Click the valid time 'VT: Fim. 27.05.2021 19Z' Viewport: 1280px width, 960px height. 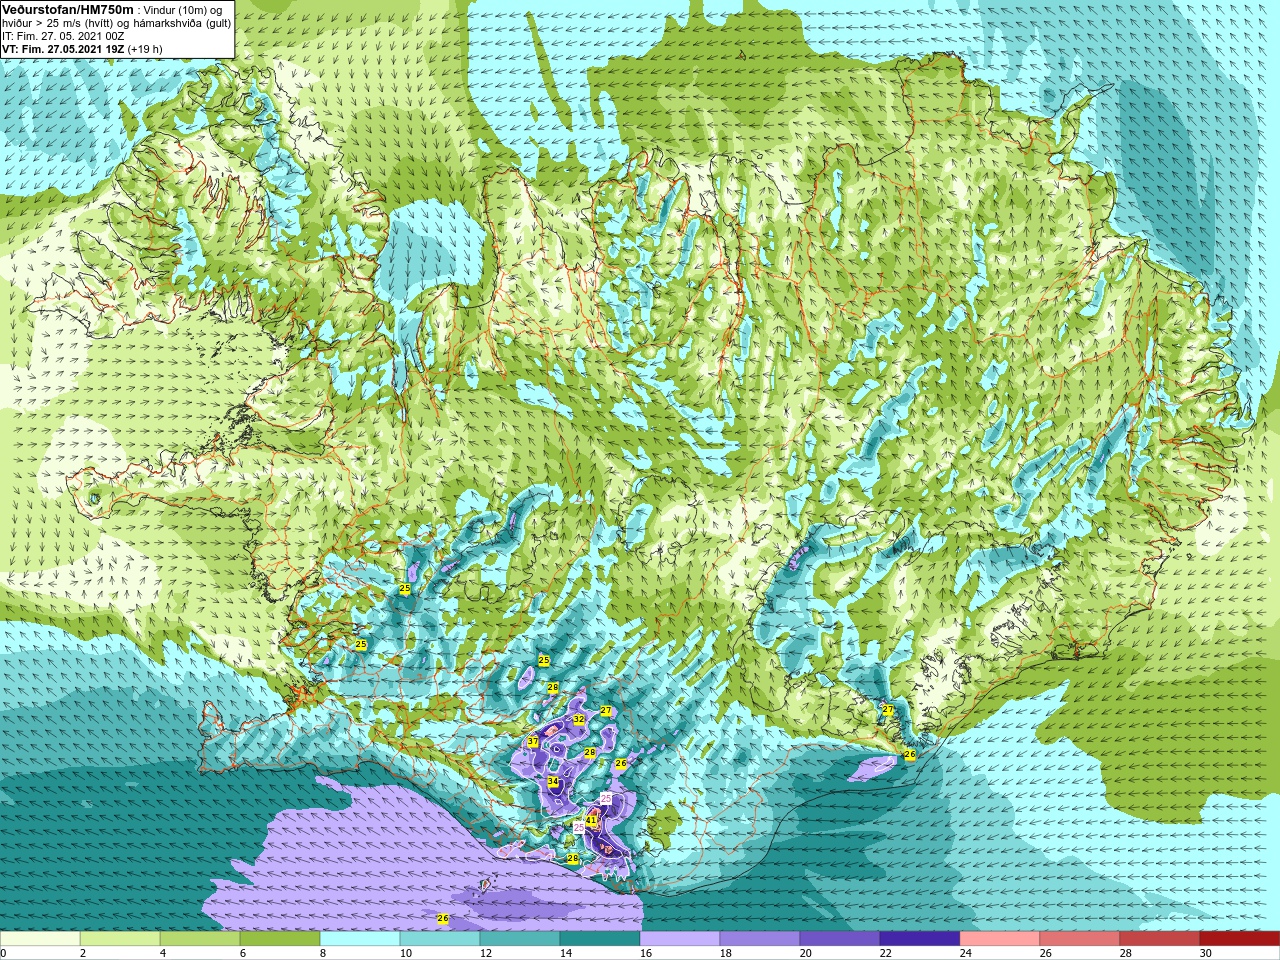[x=63, y=49]
